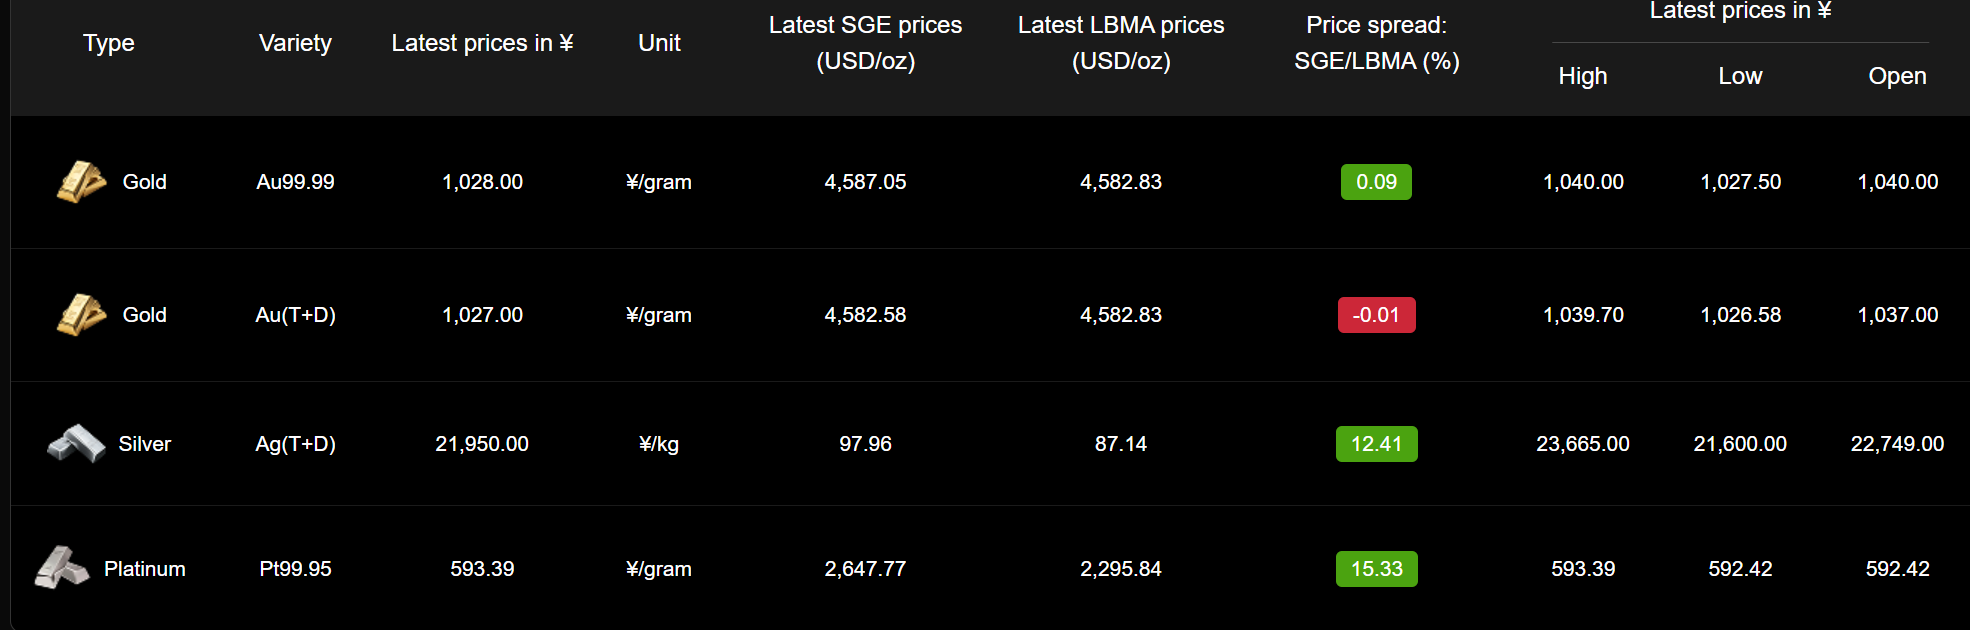The image size is (1970, 630).
Task: Click the Latest LBMA prices column header
Action: click(x=1121, y=43)
